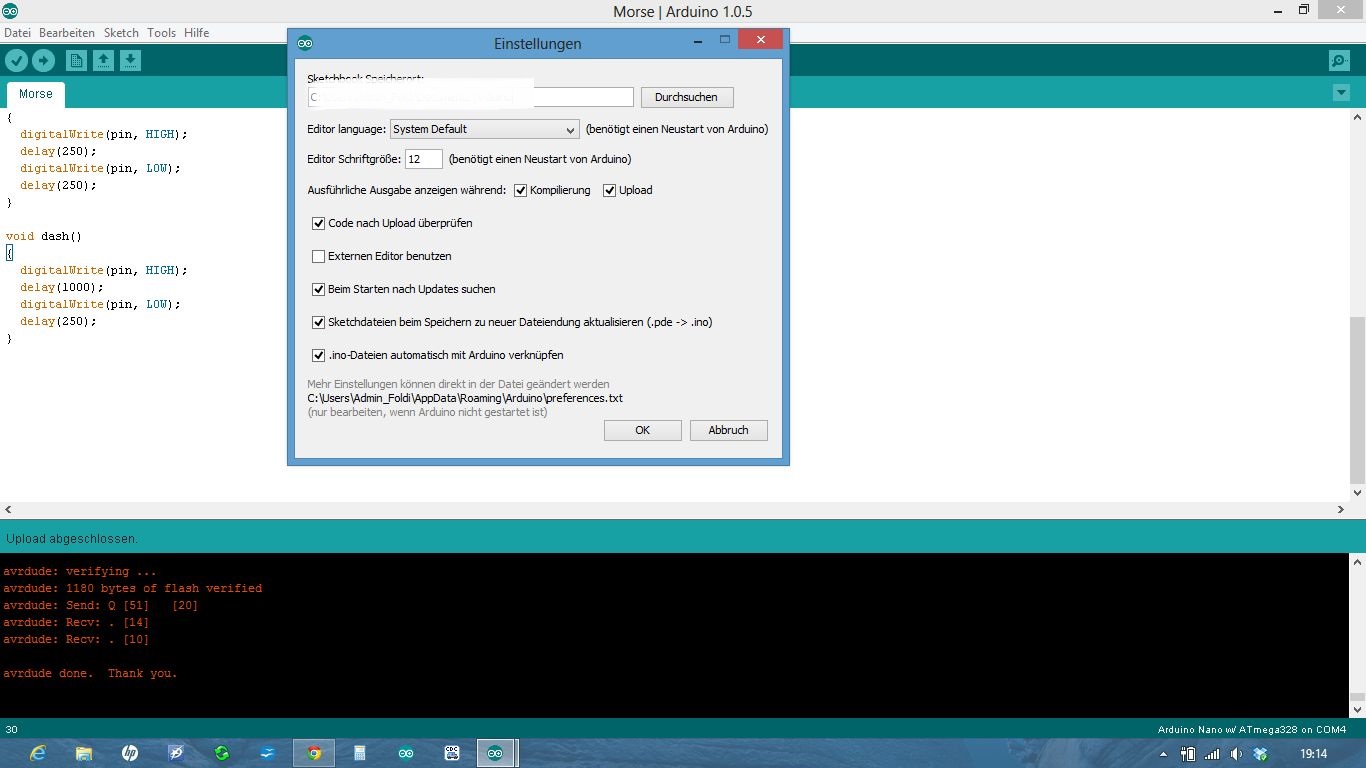Image resolution: width=1366 pixels, height=768 pixels.
Task: Open File Explorer from the taskbar
Action: (x=84, y=753)
